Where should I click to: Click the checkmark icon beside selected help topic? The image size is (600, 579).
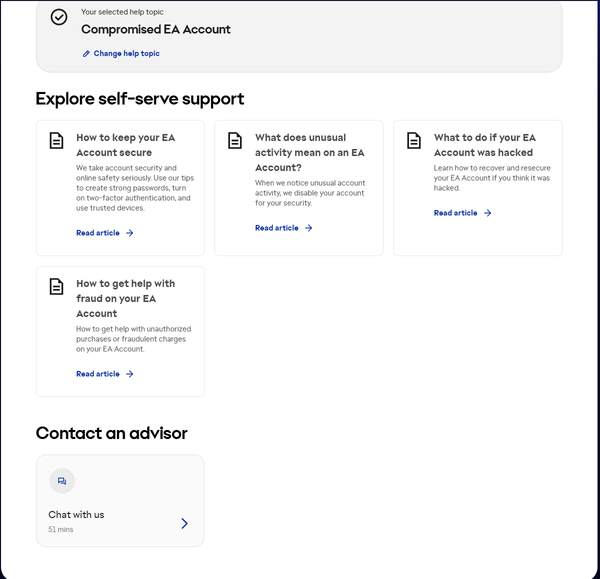[x=59, y=17]
